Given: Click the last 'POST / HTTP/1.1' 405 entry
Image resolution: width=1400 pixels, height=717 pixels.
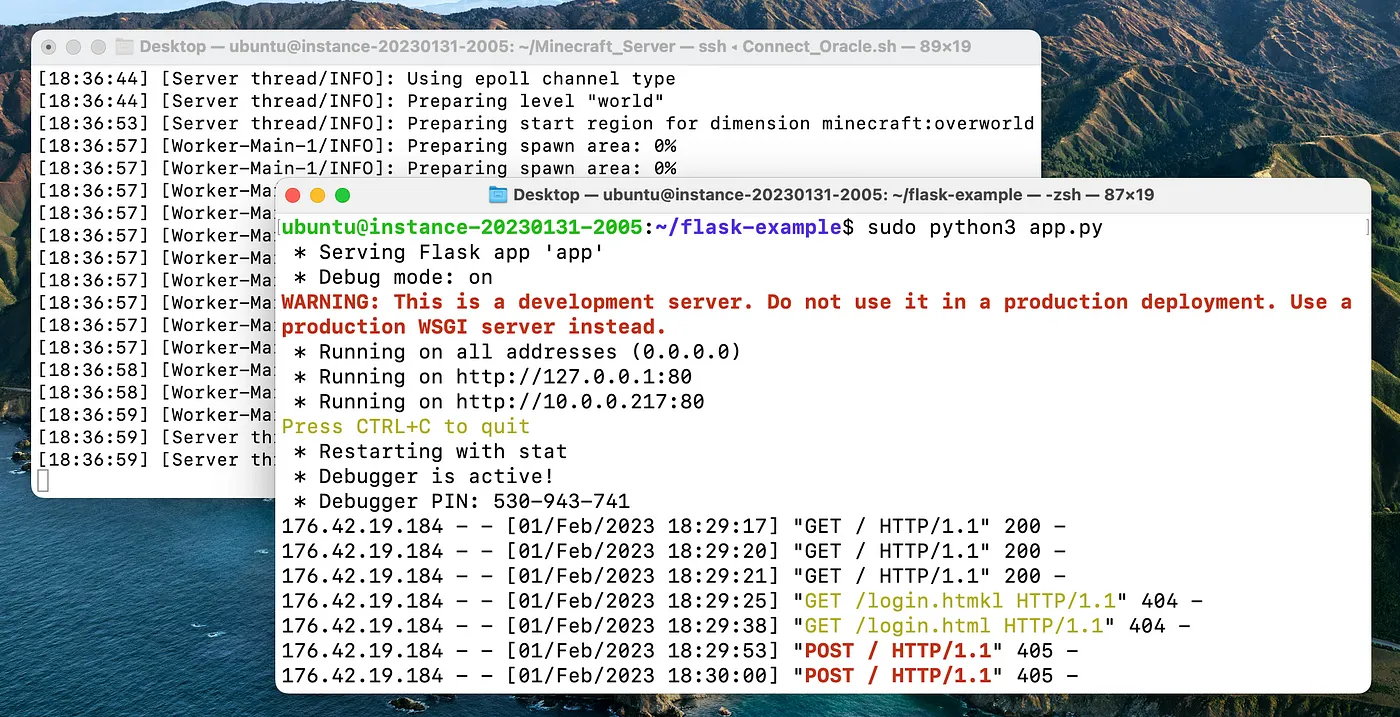Looking at the screenshot, I should pyautogui.click(x=680, y=676).
